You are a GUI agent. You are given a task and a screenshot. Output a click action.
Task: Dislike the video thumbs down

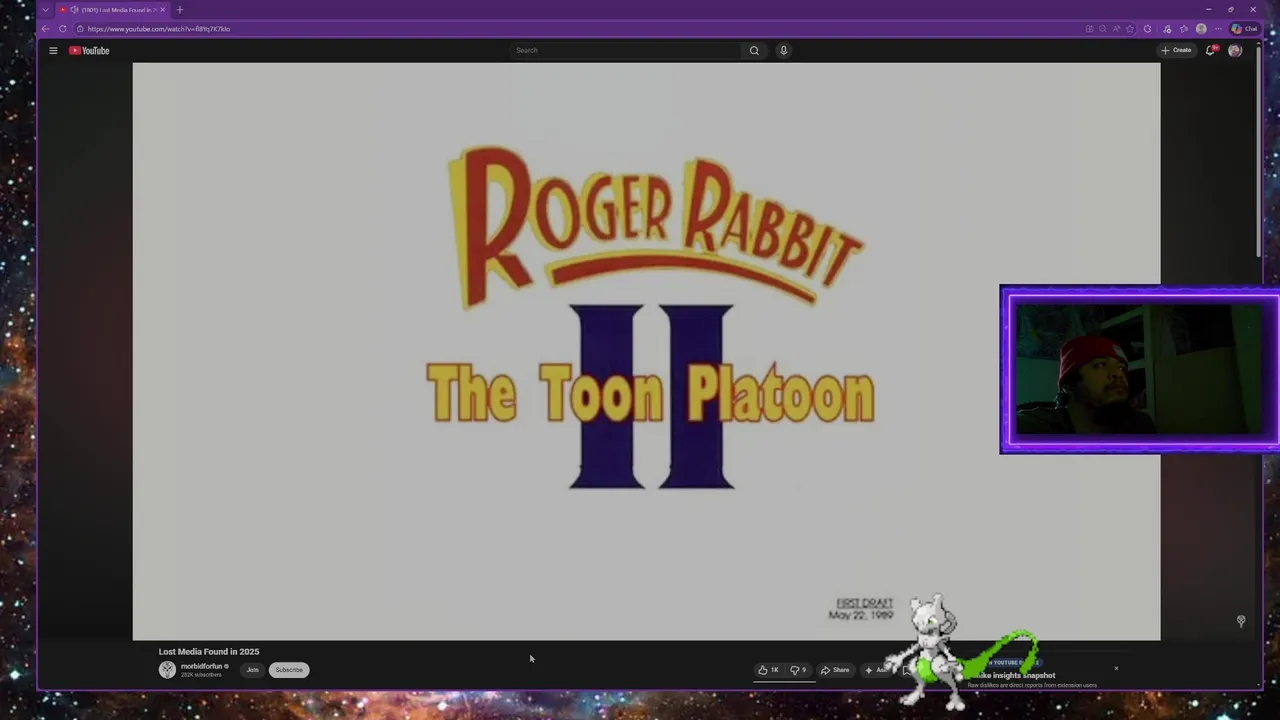point(798,670)
